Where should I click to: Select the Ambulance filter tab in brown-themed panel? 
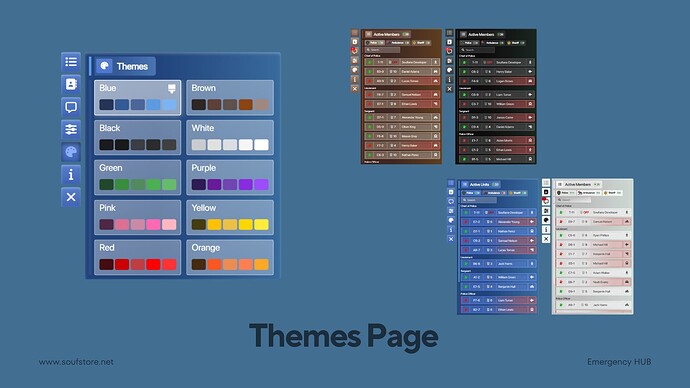pos(398,43)
